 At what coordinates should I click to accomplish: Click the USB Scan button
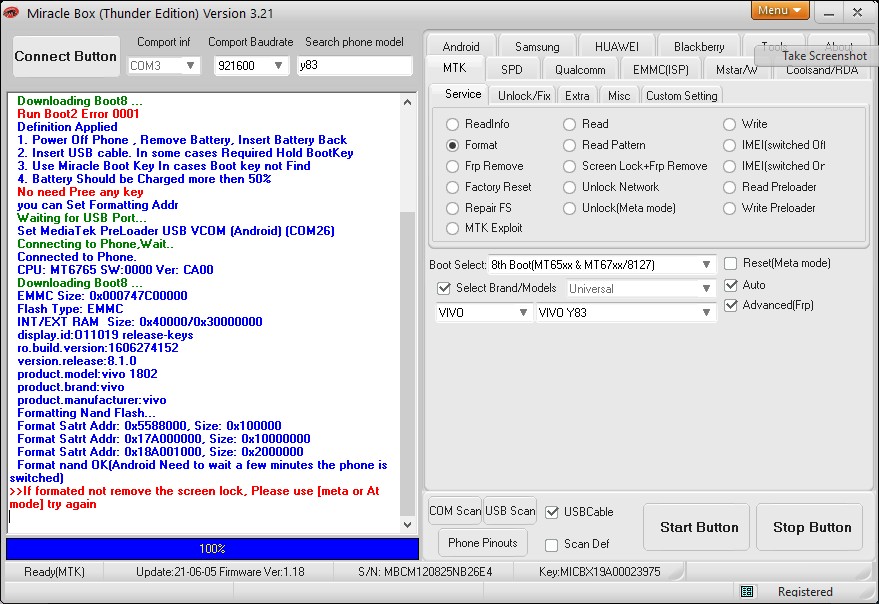click(510, 511)
